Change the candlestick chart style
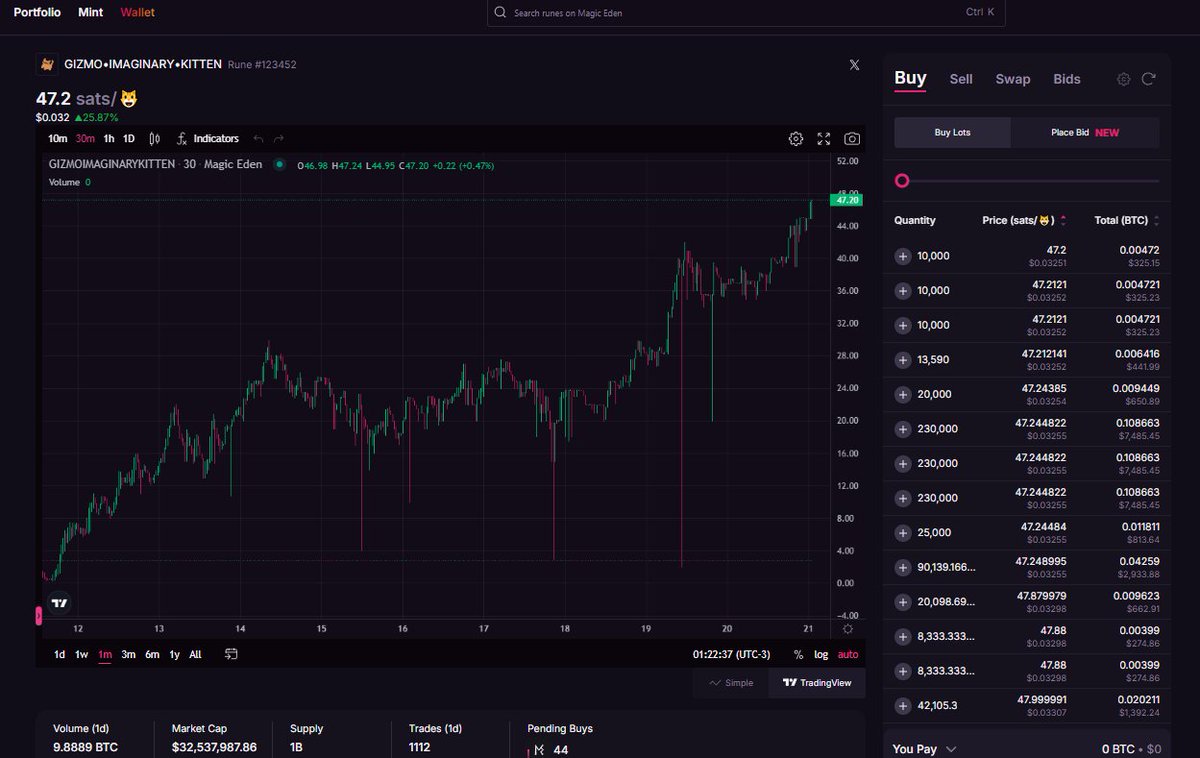Screen dimensions: 1200x758 [x=155, y=139]
